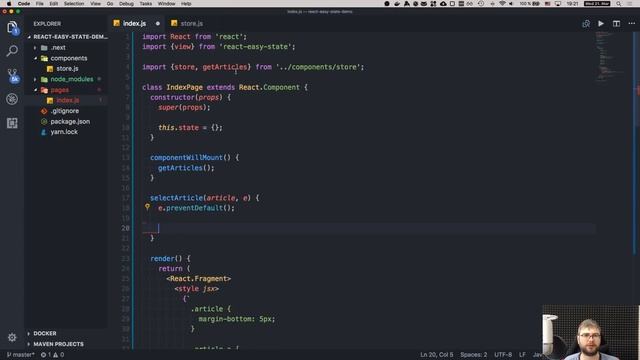
Task: Open the File menu
Action: click(x=40, y=4)
